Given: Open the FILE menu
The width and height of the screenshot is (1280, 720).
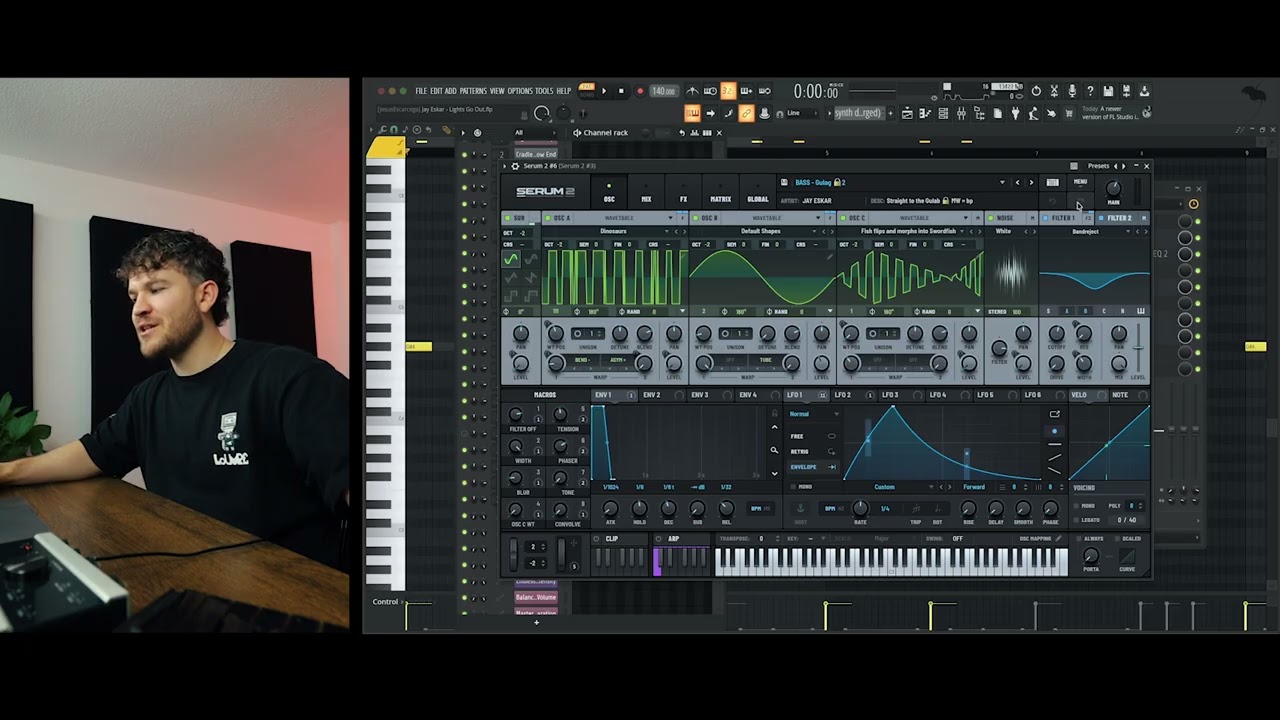Looking at the screenshot, I should (421, 91).
